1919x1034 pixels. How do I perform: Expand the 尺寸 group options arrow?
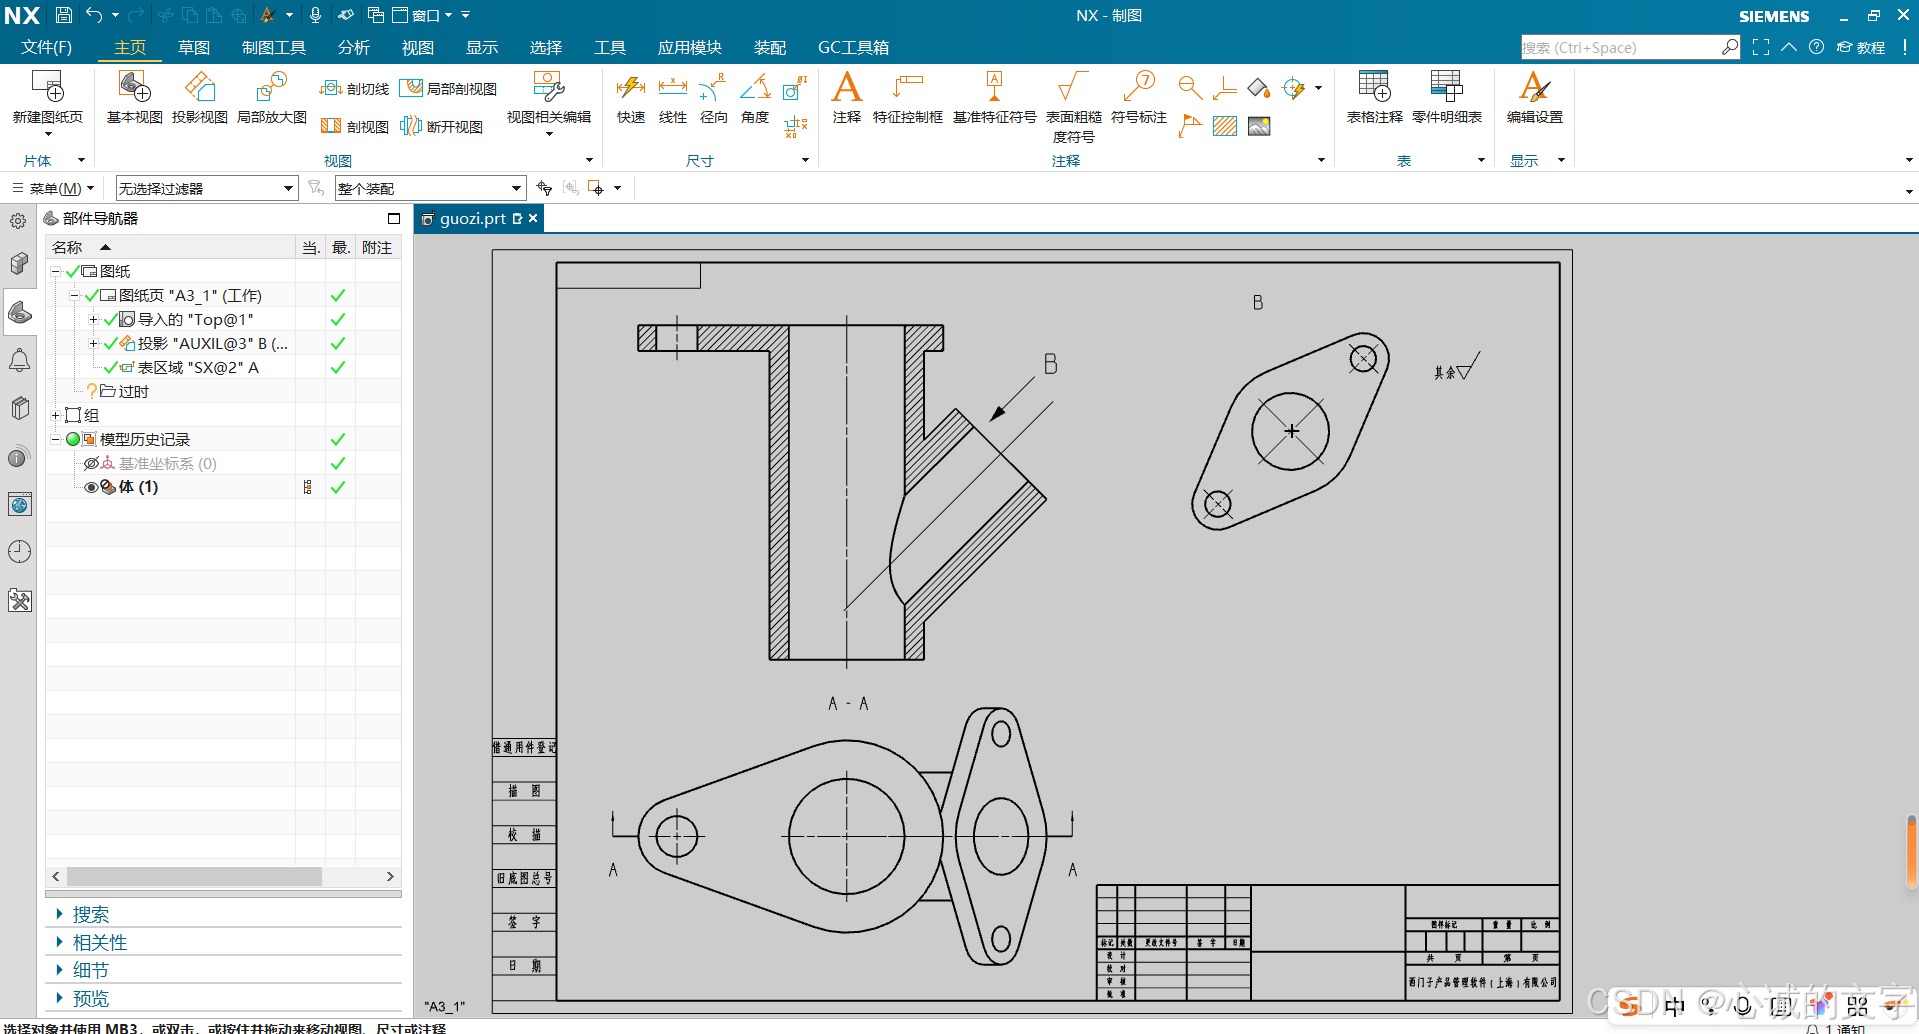click(805, 160)
